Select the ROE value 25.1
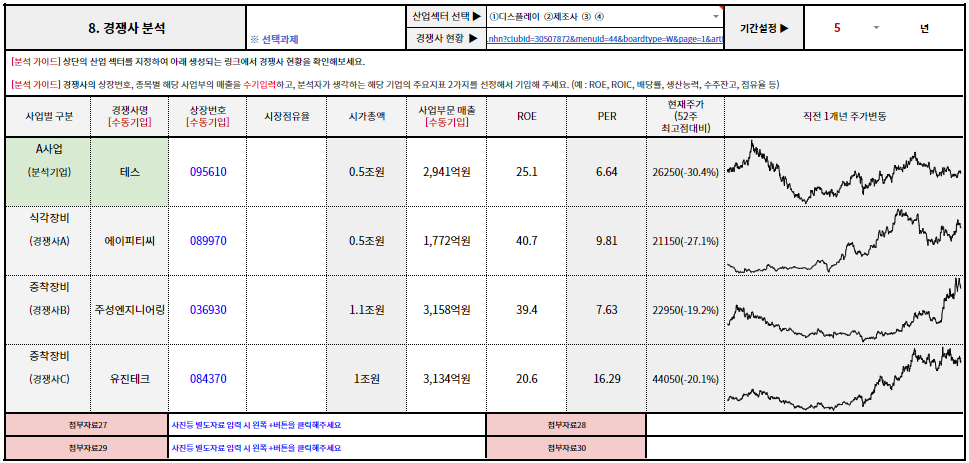The image size is (969, 463). [x=527, y=172]
